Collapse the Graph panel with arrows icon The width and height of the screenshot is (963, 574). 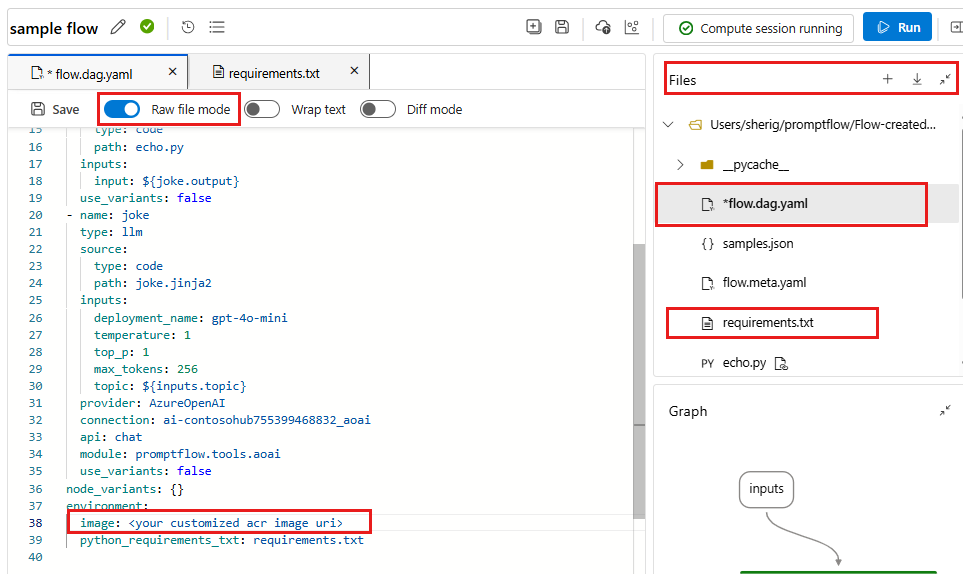(x=945, y=411)
